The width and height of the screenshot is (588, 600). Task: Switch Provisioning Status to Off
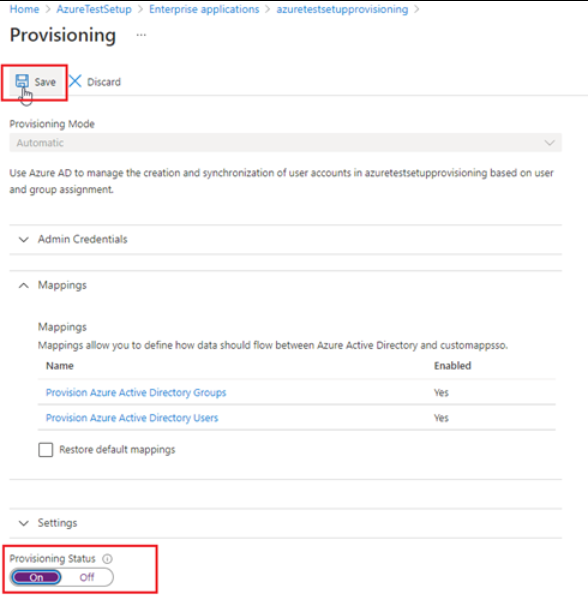87,577
